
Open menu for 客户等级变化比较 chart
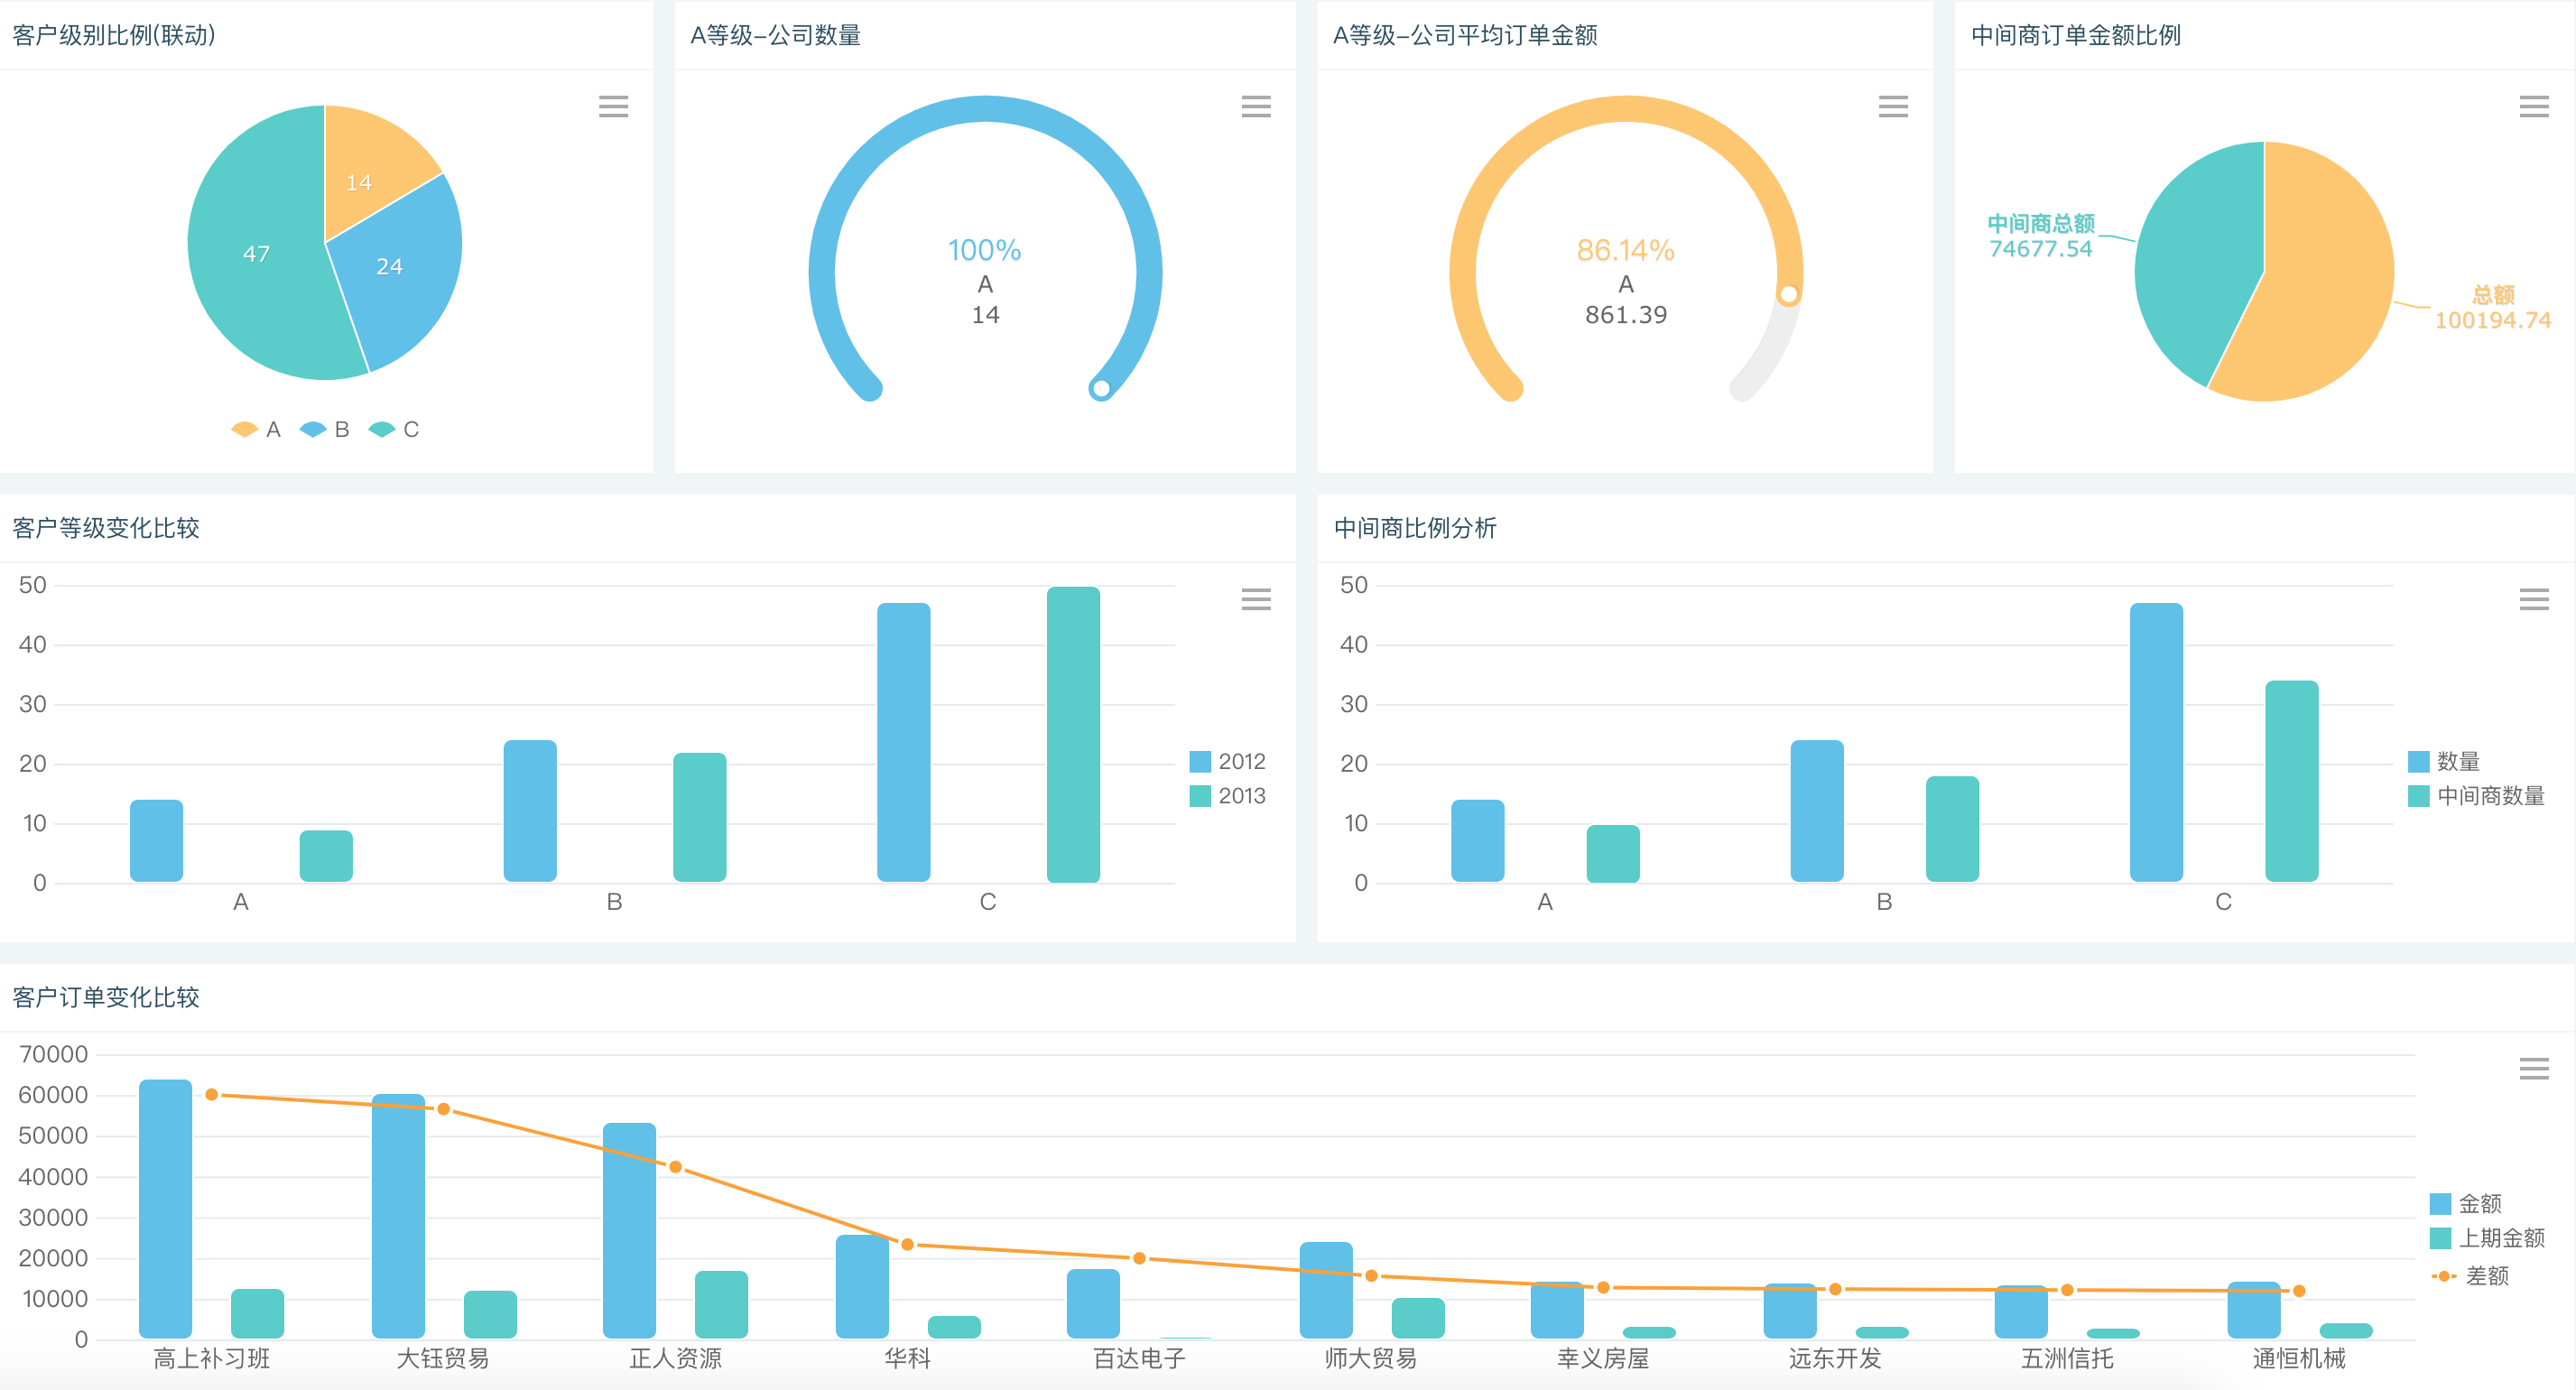point(1256,599)
